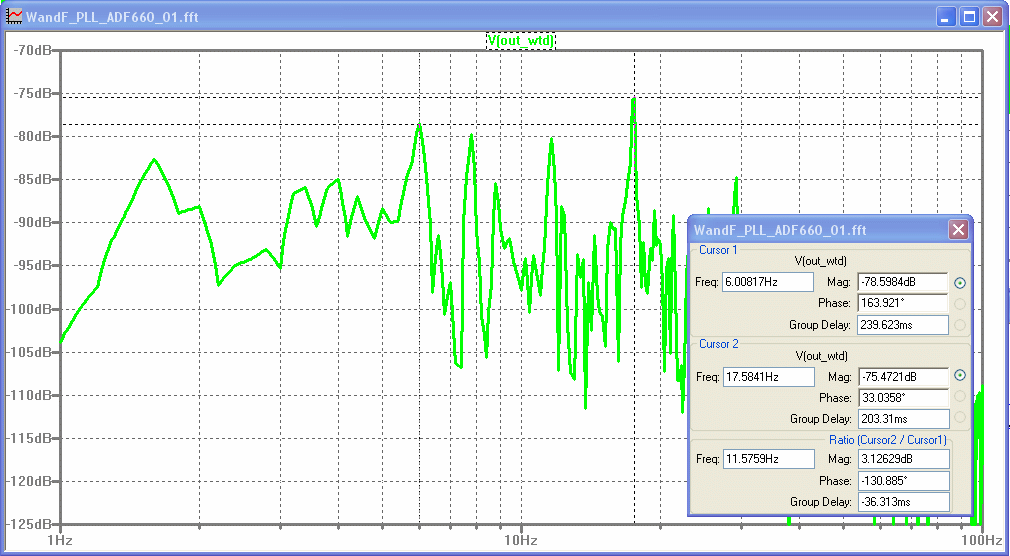Click the -85dB y-axis label
Screen dimensions: 1010x556
point(32,179)
